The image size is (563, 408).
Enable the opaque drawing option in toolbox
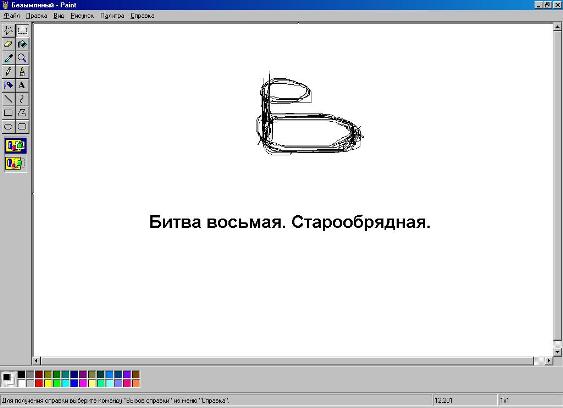click(x=15, y=146)
